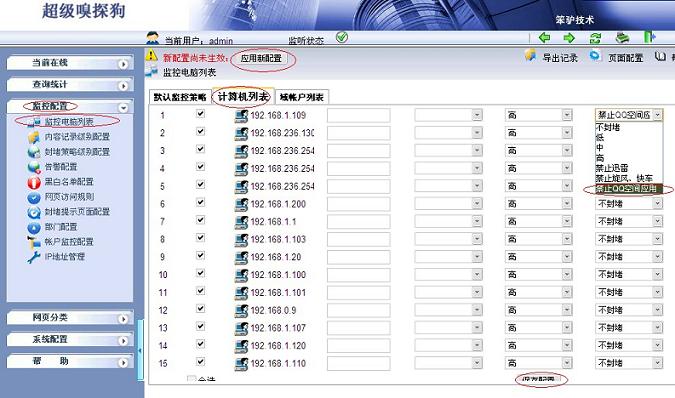The width and height of the screenshot is (675, 398).
Task: Toggle the checkbox for 192.168.1.200 row
Action: coord(200,202)
